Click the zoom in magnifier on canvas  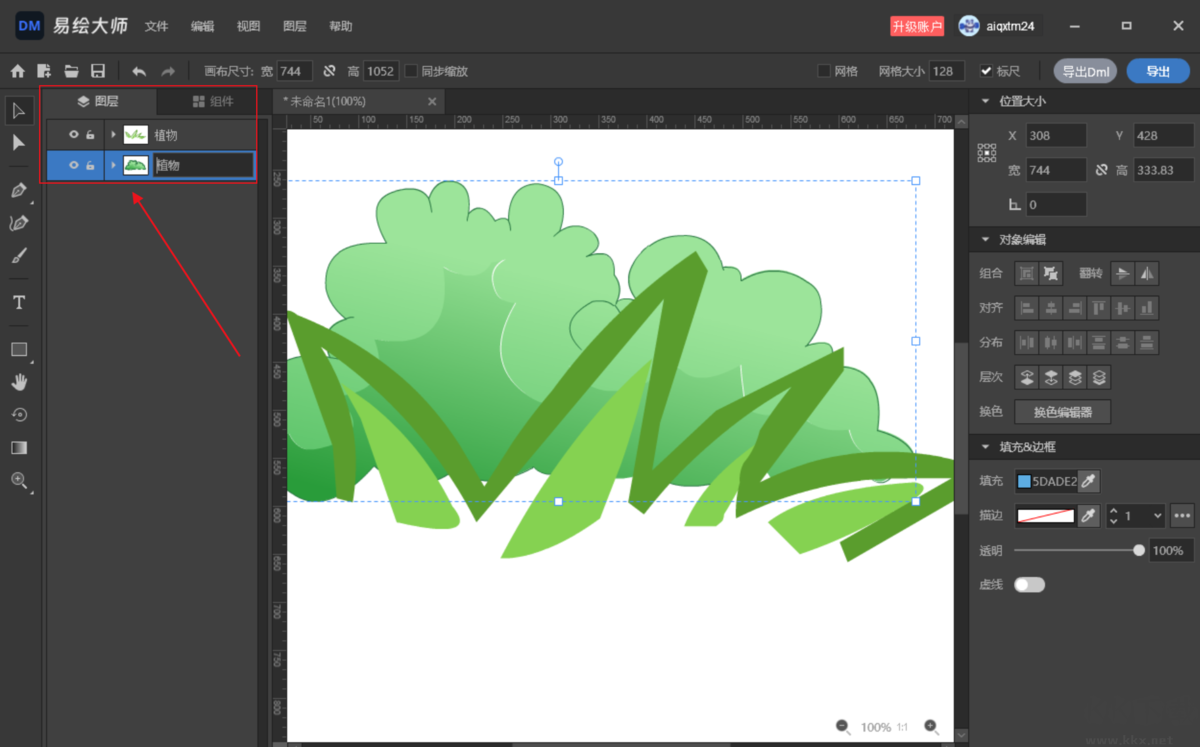click(931, 727)
